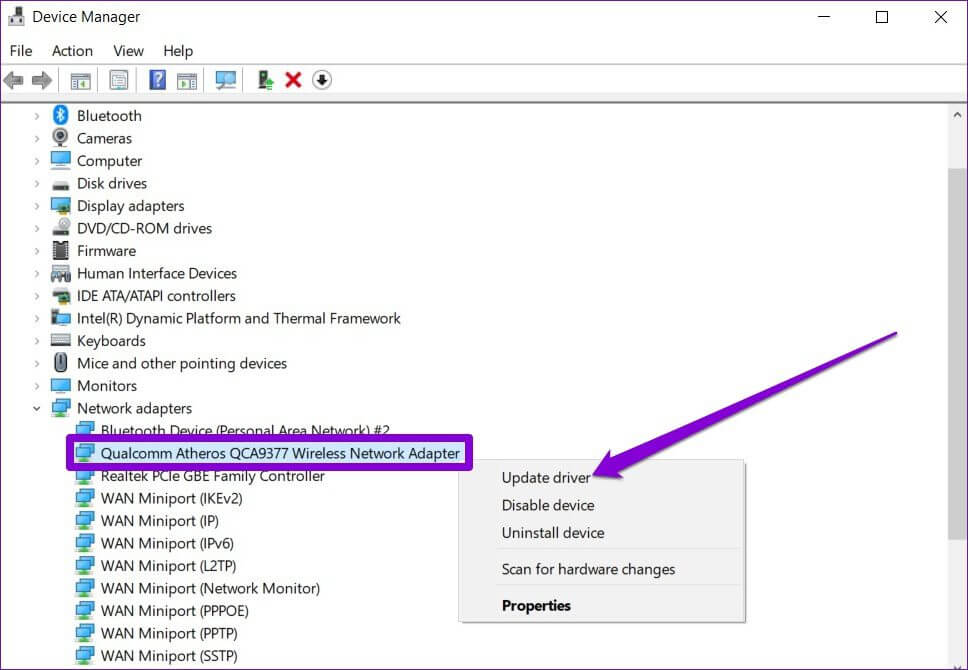Click the vertical scrollbar thumb
968x670 pixels.
point(957,352)
